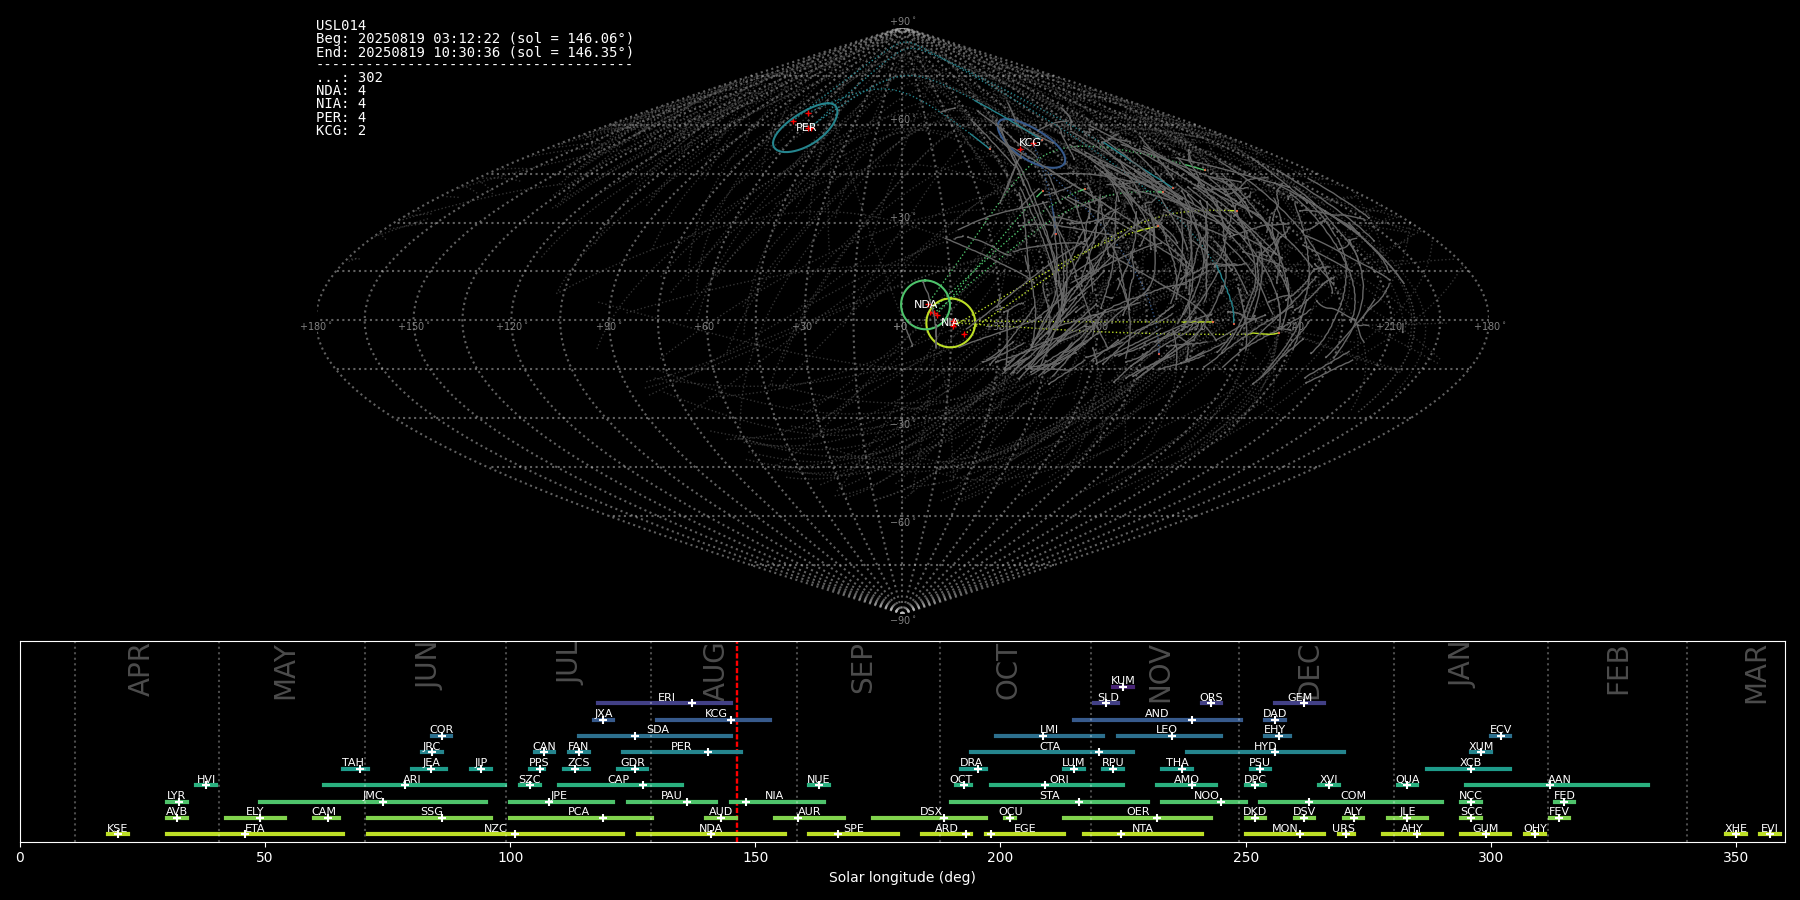Click the OER shower bar in timeline
The height and width of the screenshot is (900, 1800).
[x=1137, y=818]
